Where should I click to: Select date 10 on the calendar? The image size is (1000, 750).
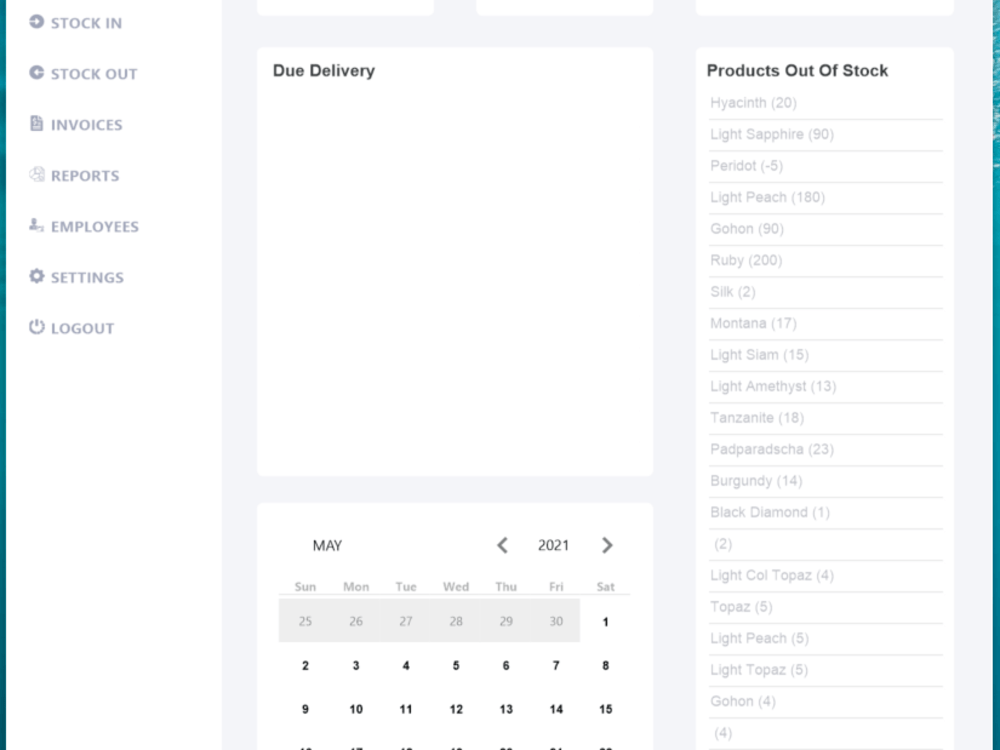pos(356,709)
